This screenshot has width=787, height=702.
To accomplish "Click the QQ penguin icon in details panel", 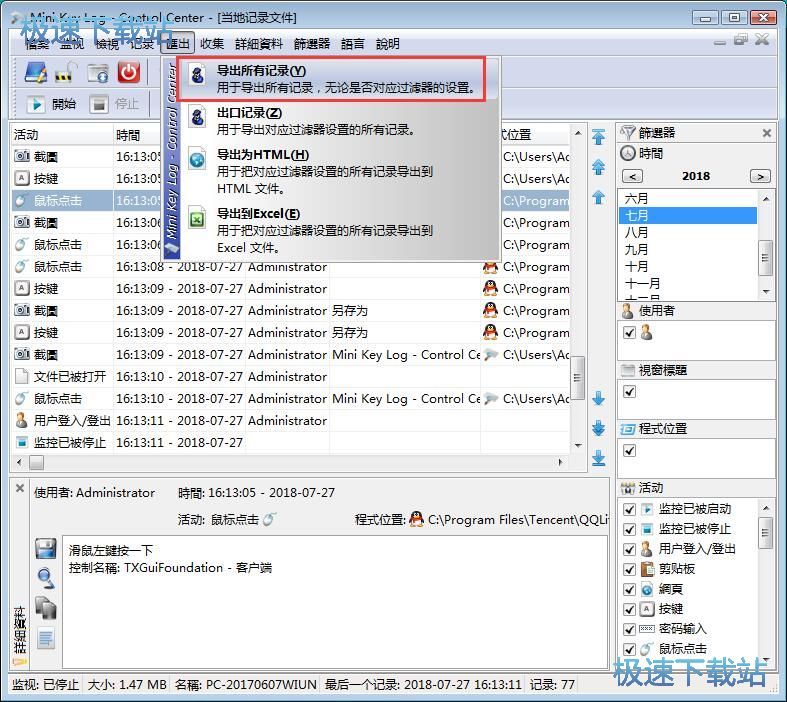I will [x=416, y=519].
